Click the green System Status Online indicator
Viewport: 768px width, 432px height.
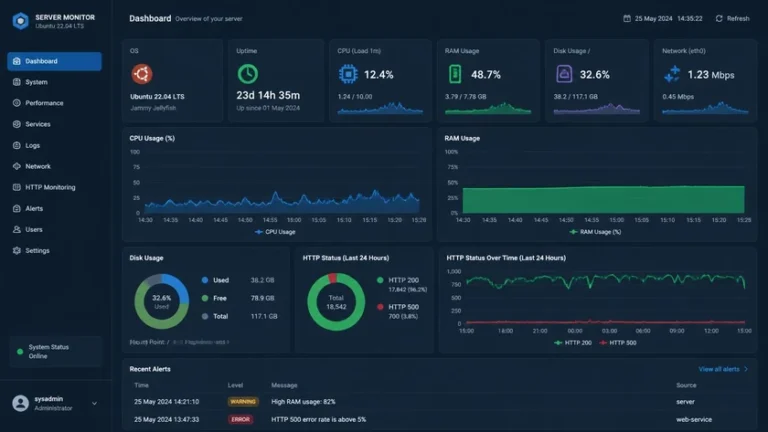pos(20,352)
